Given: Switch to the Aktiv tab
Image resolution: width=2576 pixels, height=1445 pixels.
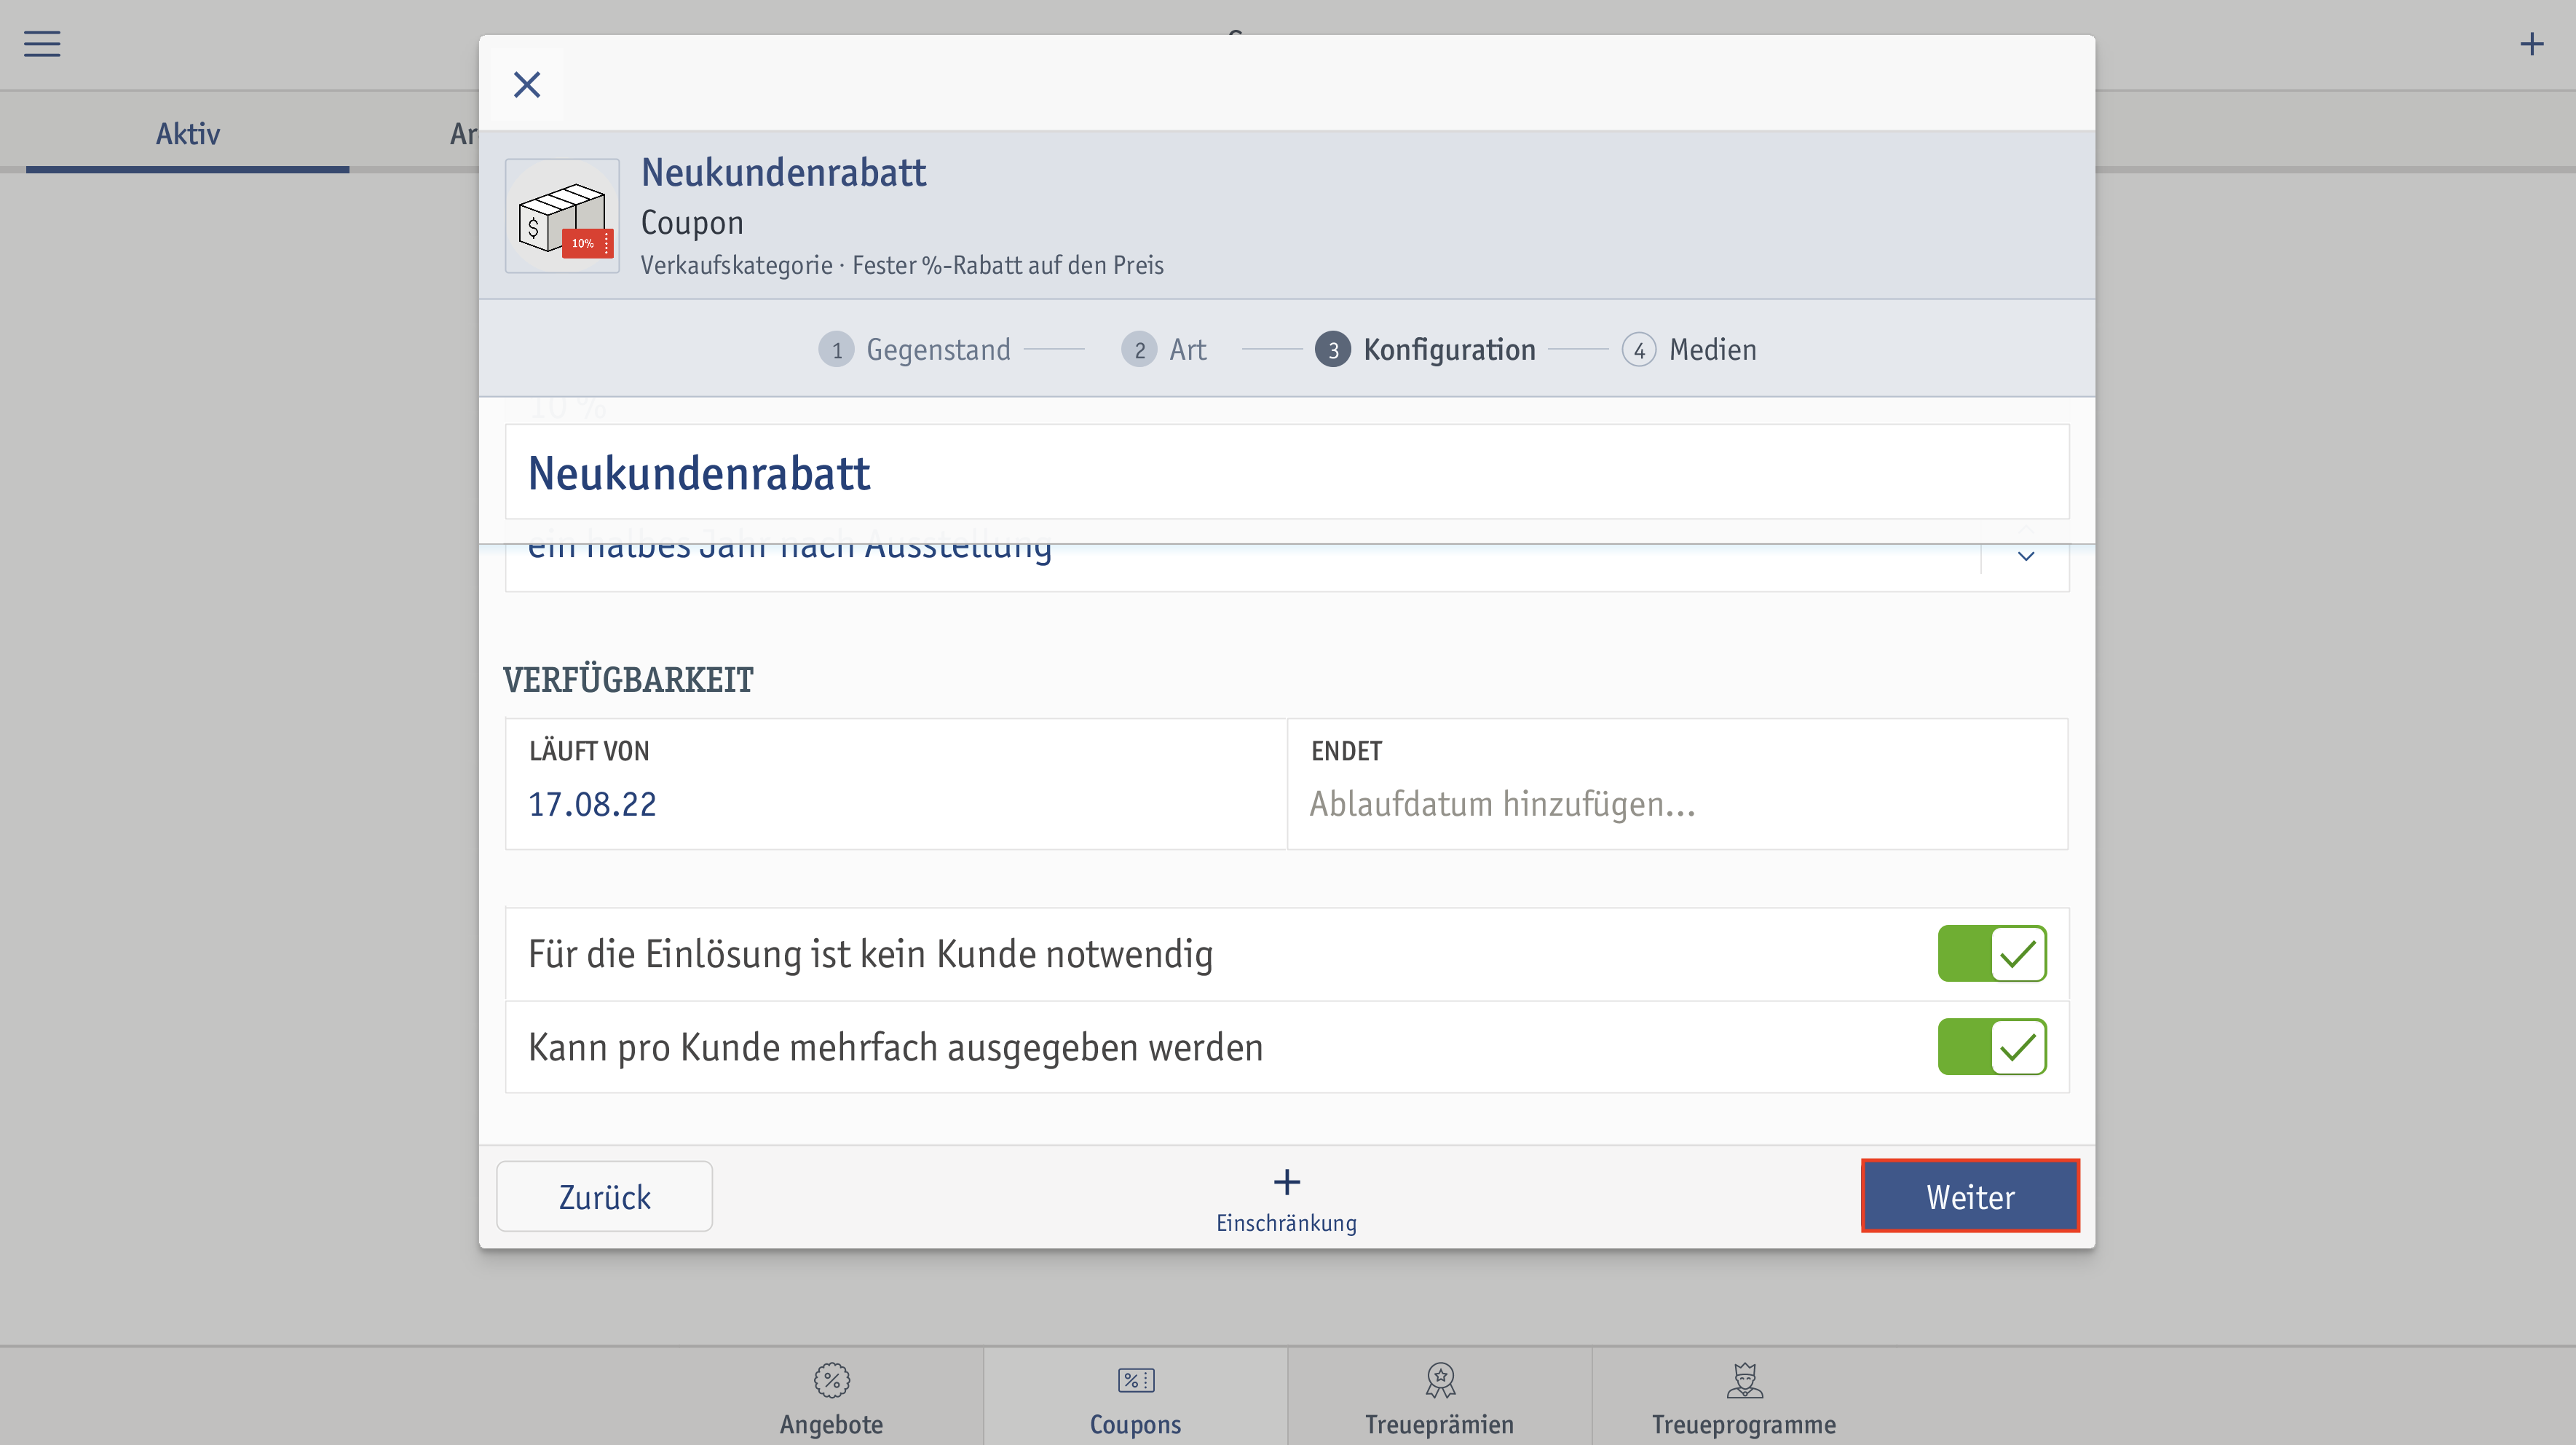Looking at the screenshot, I should click(187, 133).
